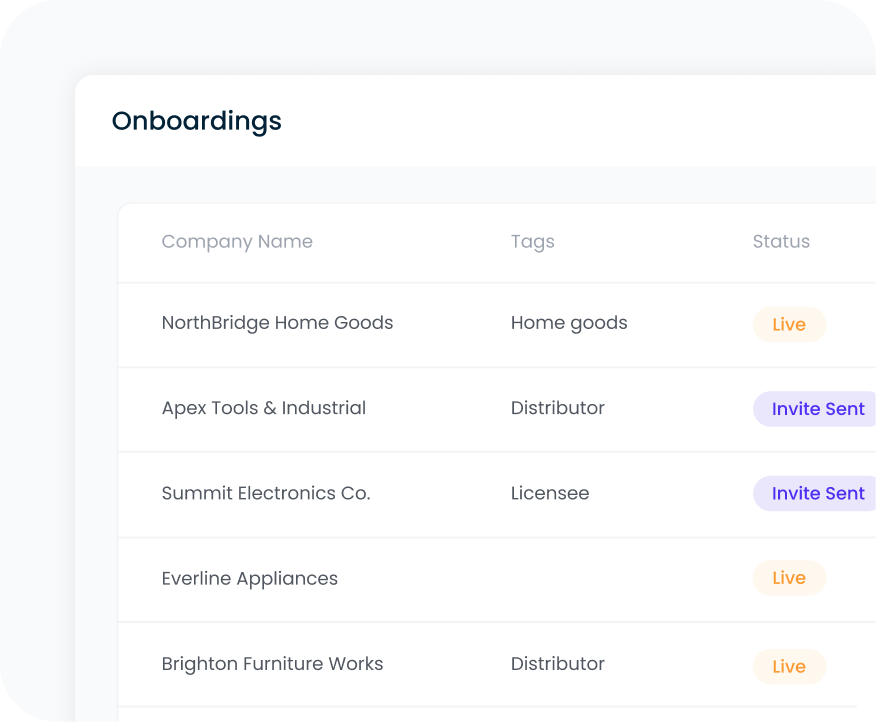Click the Live badge for Brighton Furniture Works
The width and height of the screenshot is (876, 722).
tap(789, 666)
